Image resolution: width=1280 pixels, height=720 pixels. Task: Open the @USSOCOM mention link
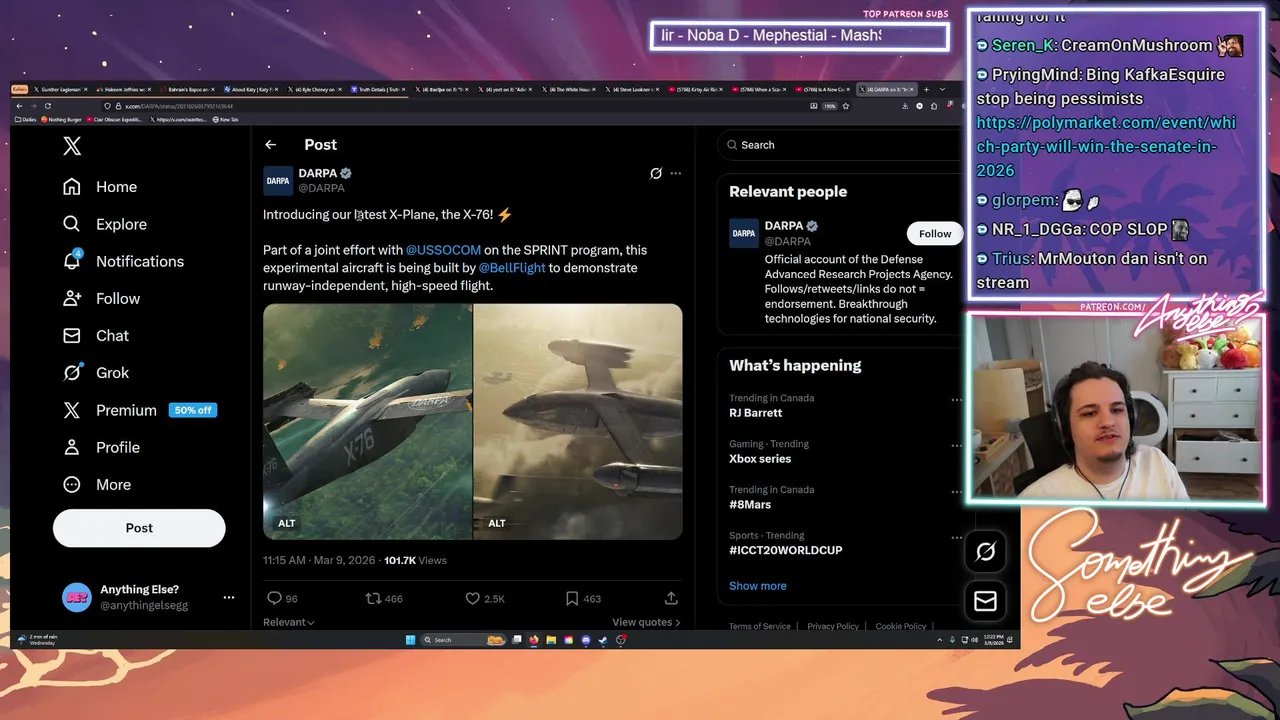[x=443, y=250]
